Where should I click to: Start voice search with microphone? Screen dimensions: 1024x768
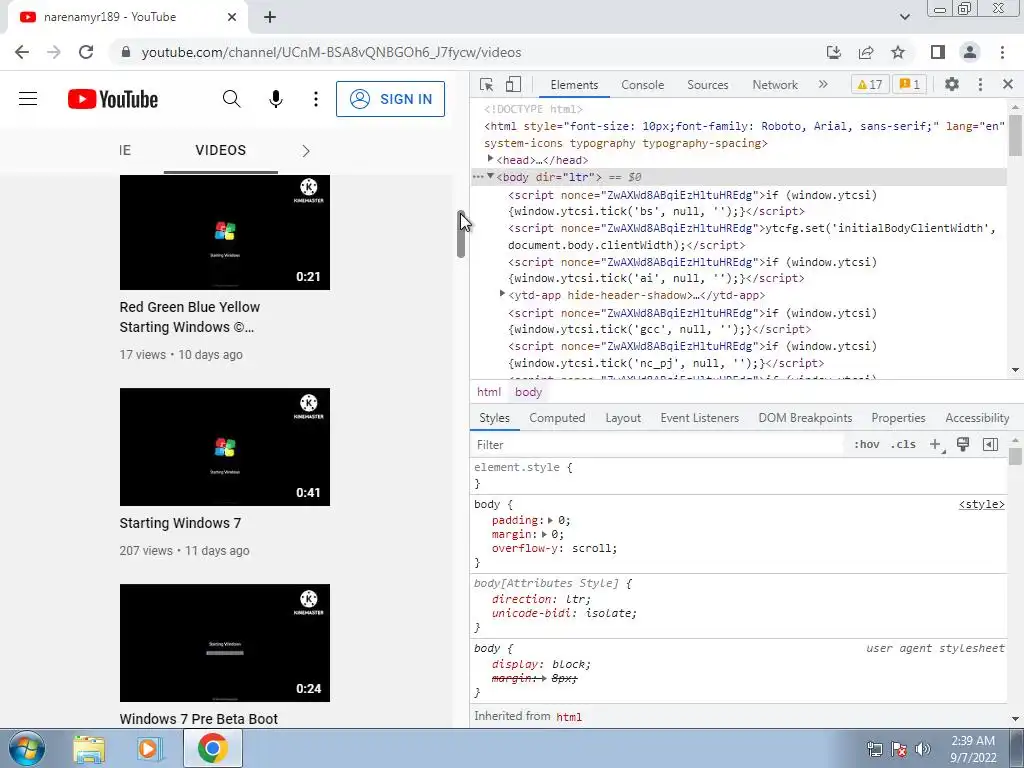coord(276,99)
